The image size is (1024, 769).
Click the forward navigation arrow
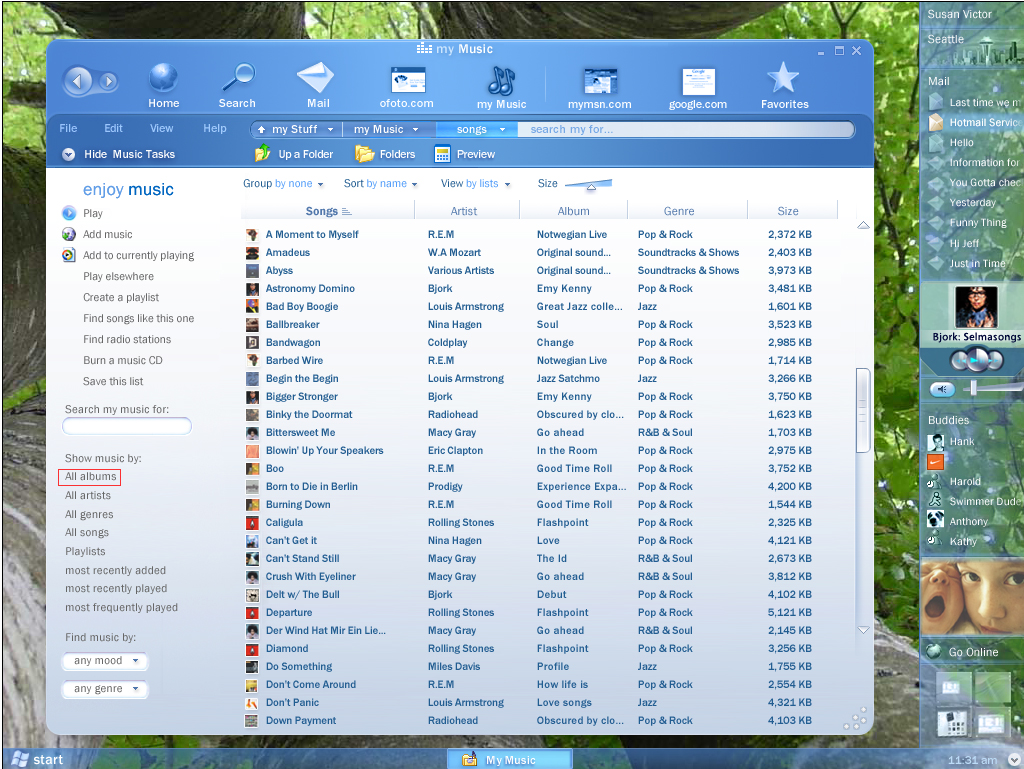coord(108,81)
